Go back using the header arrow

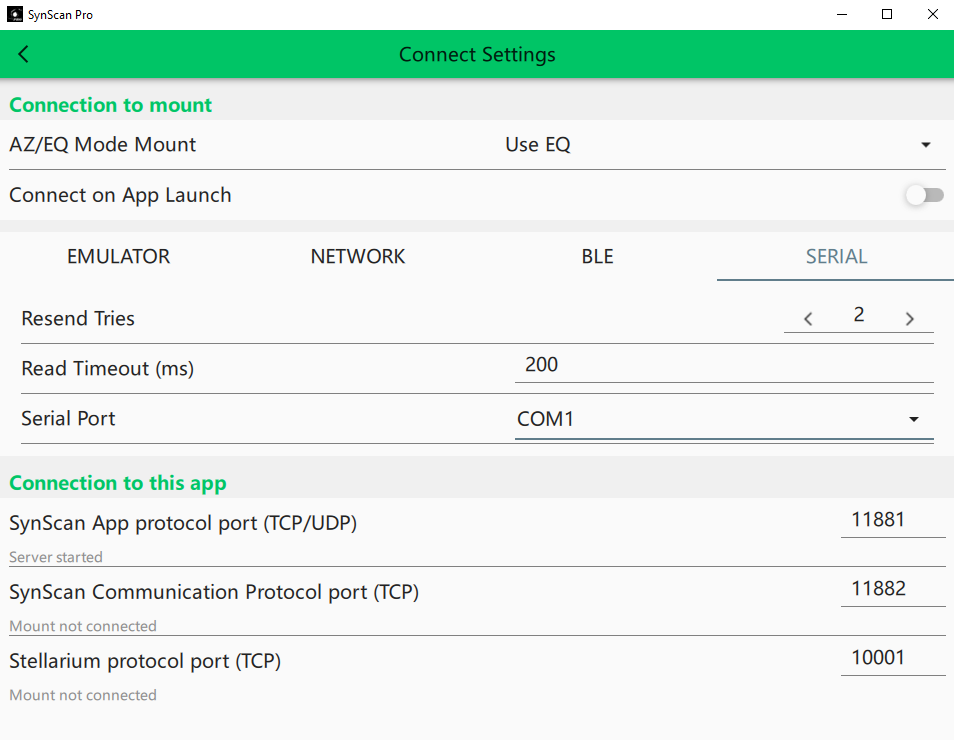pos(24,55)
